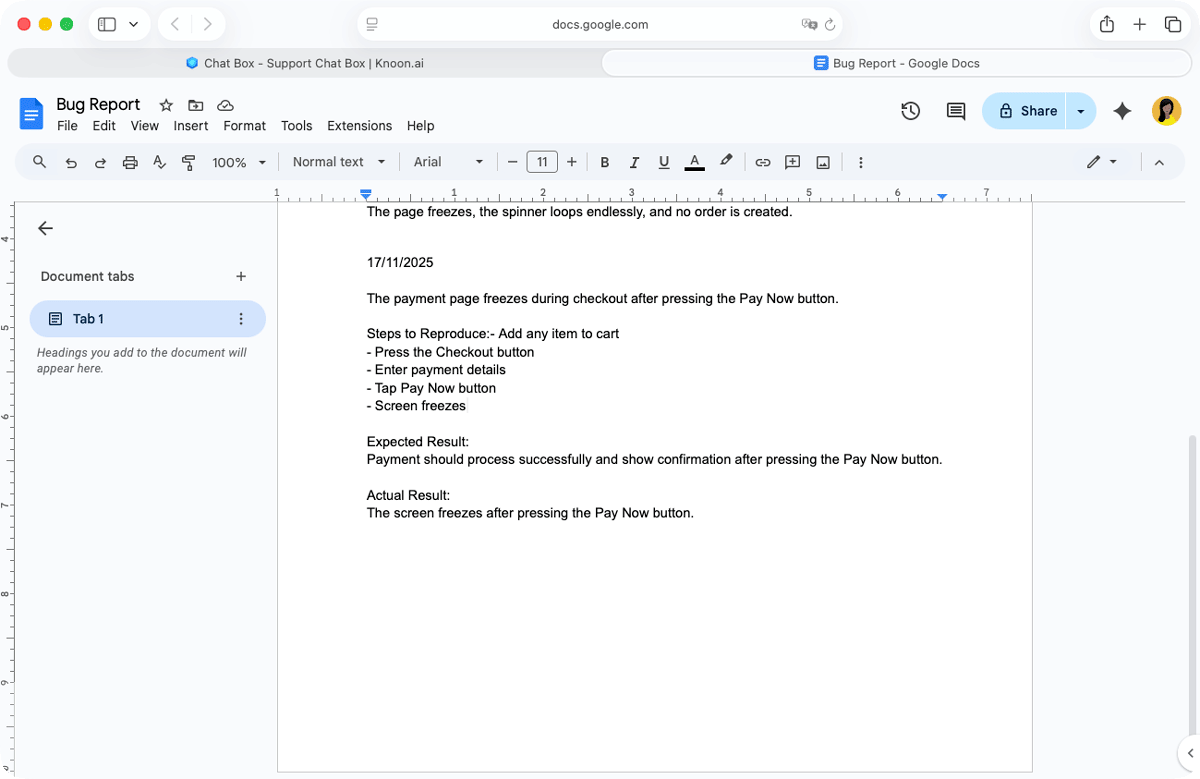This screenshot has height=779, width=1200.
Task: Toggle underline formatting
Action: tap(663, 161)
